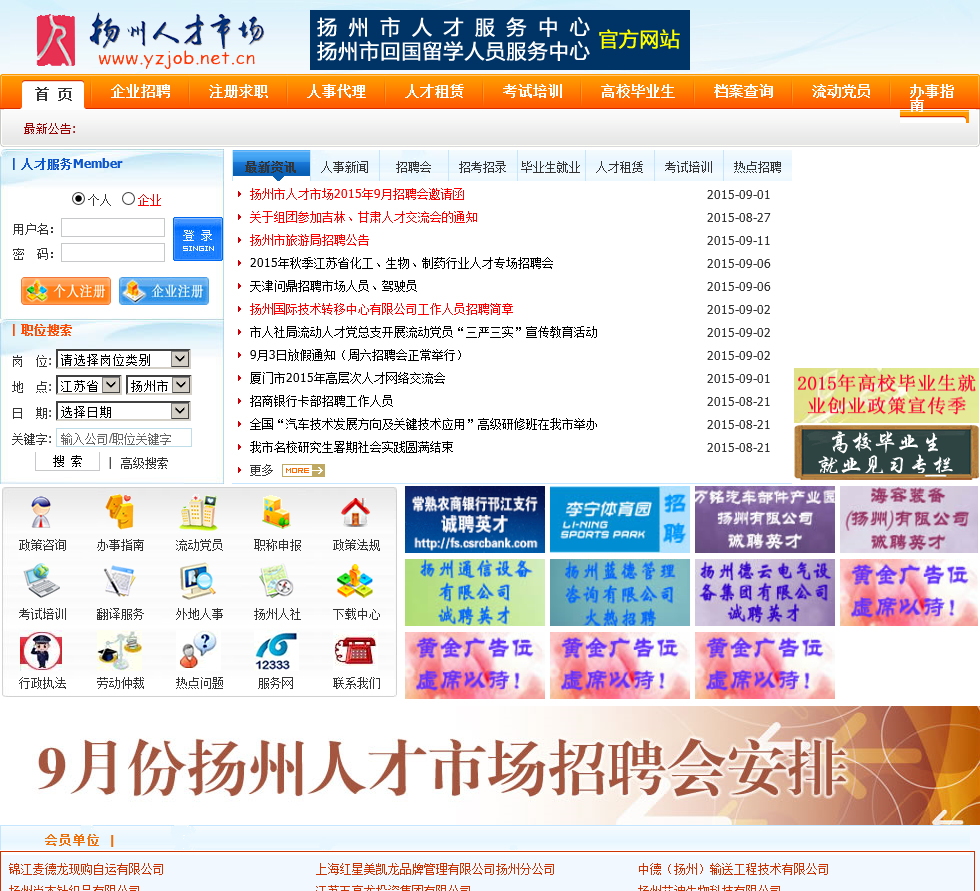
Task: Open the 热点问题 question icon
Action: [x=199, y=650]
